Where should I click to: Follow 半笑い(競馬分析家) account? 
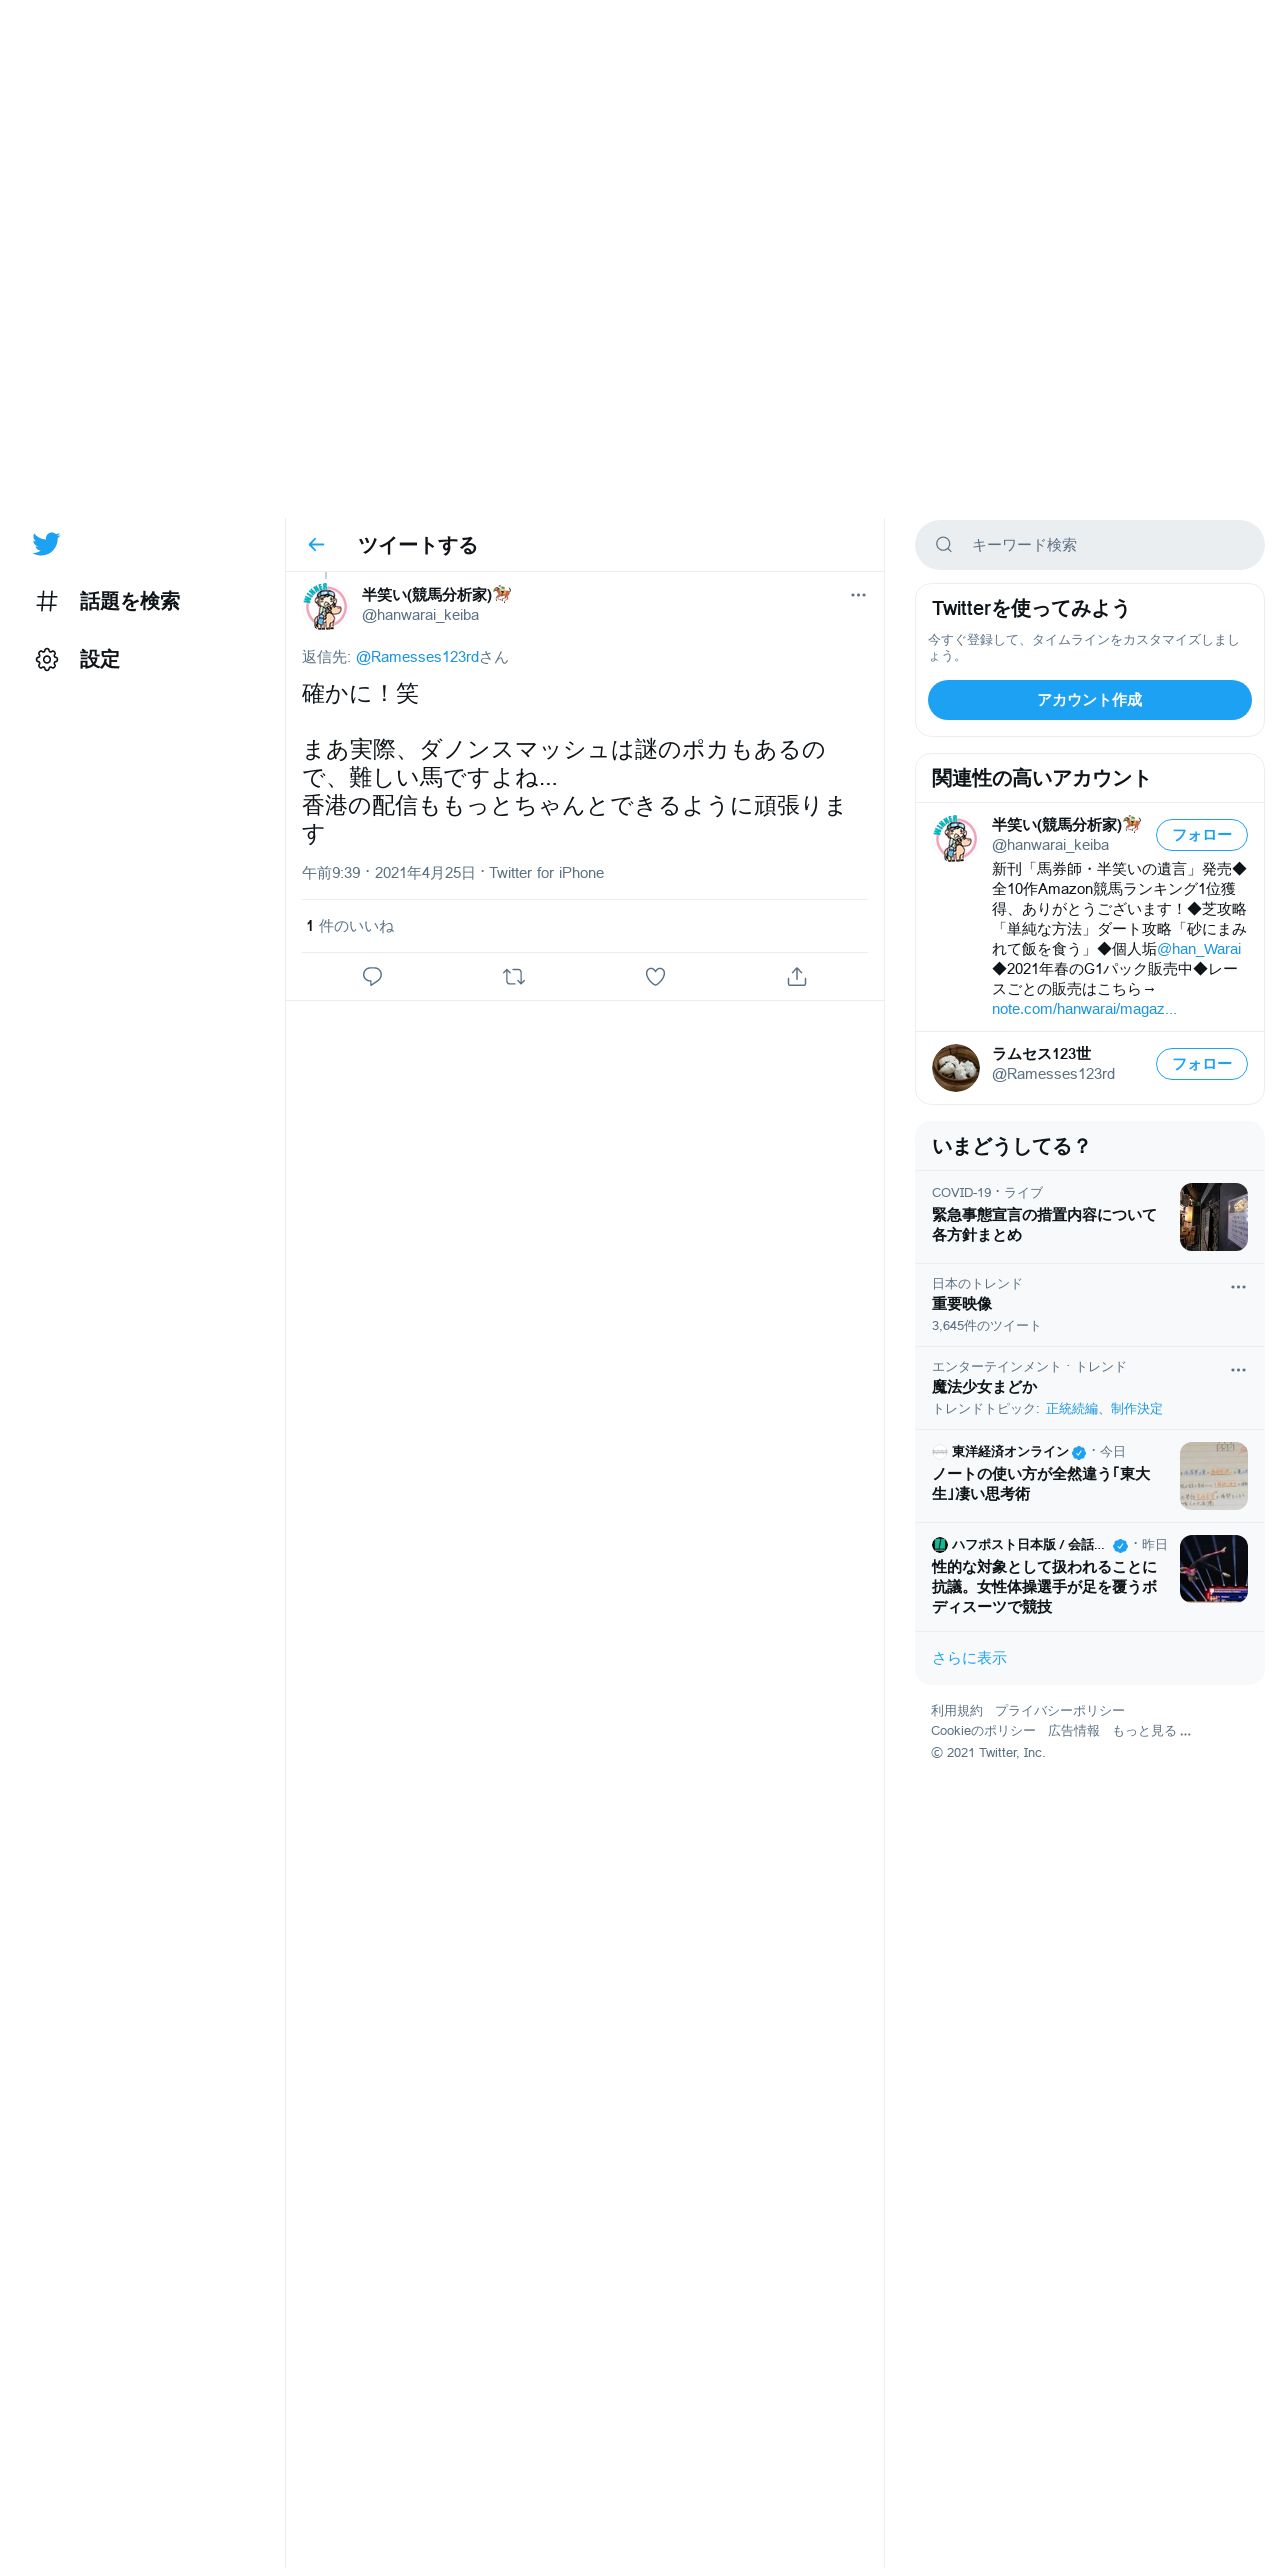(1202, 835)
